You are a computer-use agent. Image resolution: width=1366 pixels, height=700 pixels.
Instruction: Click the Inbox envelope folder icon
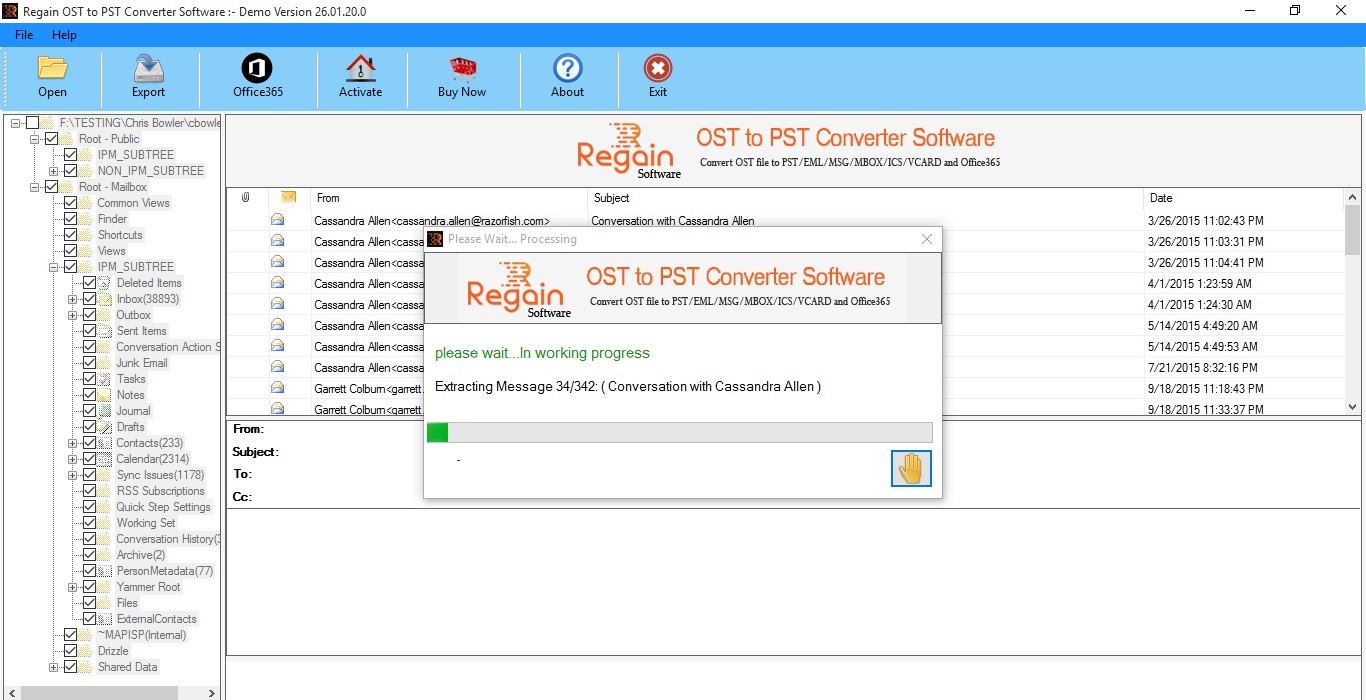click(104, 299)
